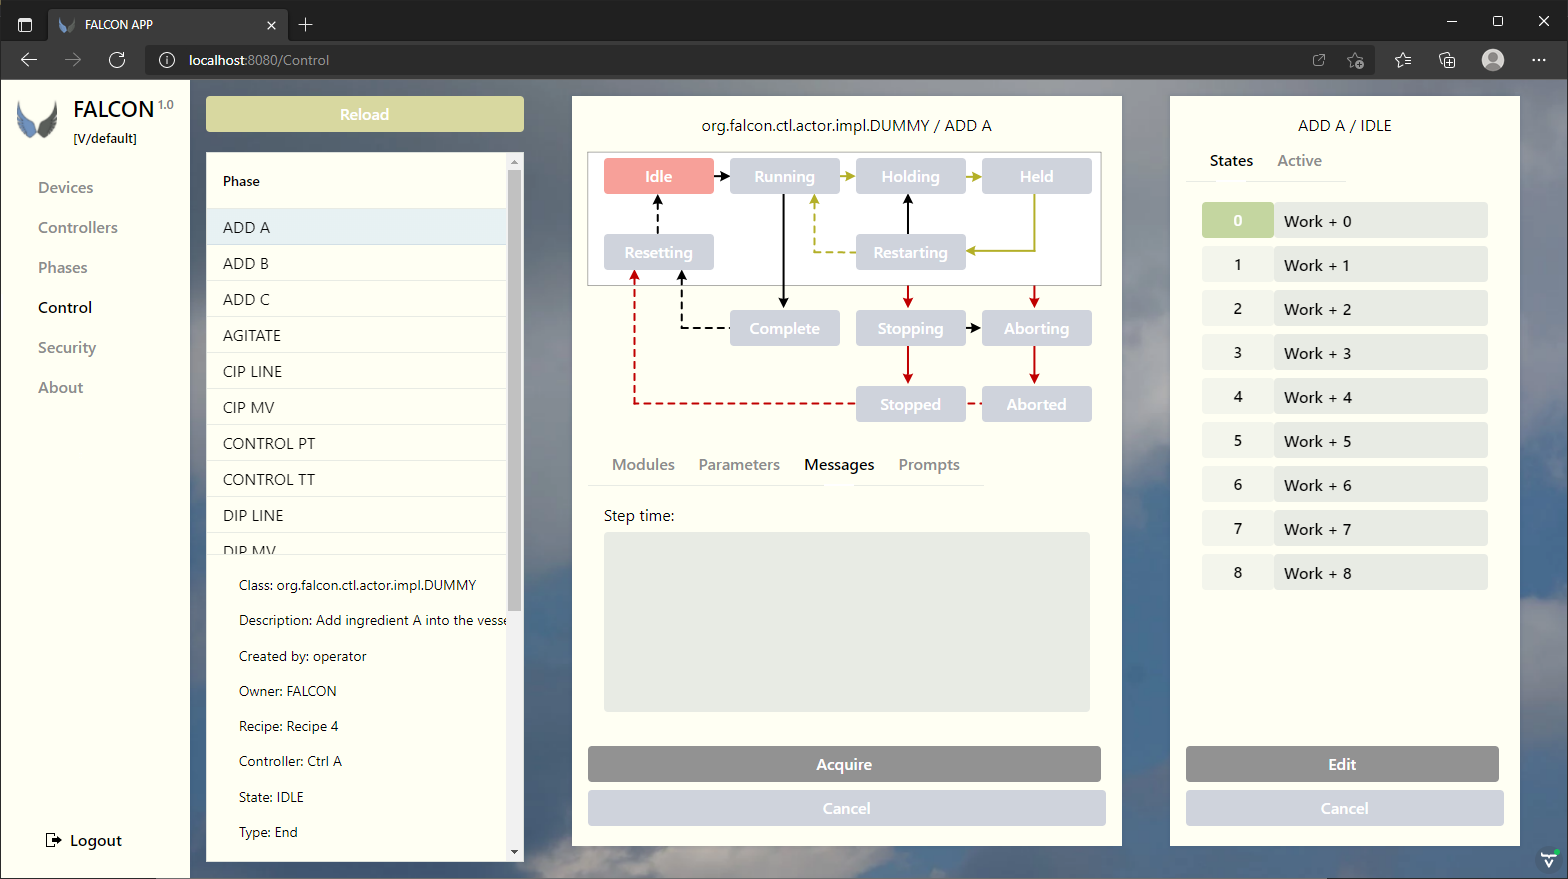Viewport: 1568px width, 879px height.
Task: Click the Stopped state box
Action: [911, 404]
